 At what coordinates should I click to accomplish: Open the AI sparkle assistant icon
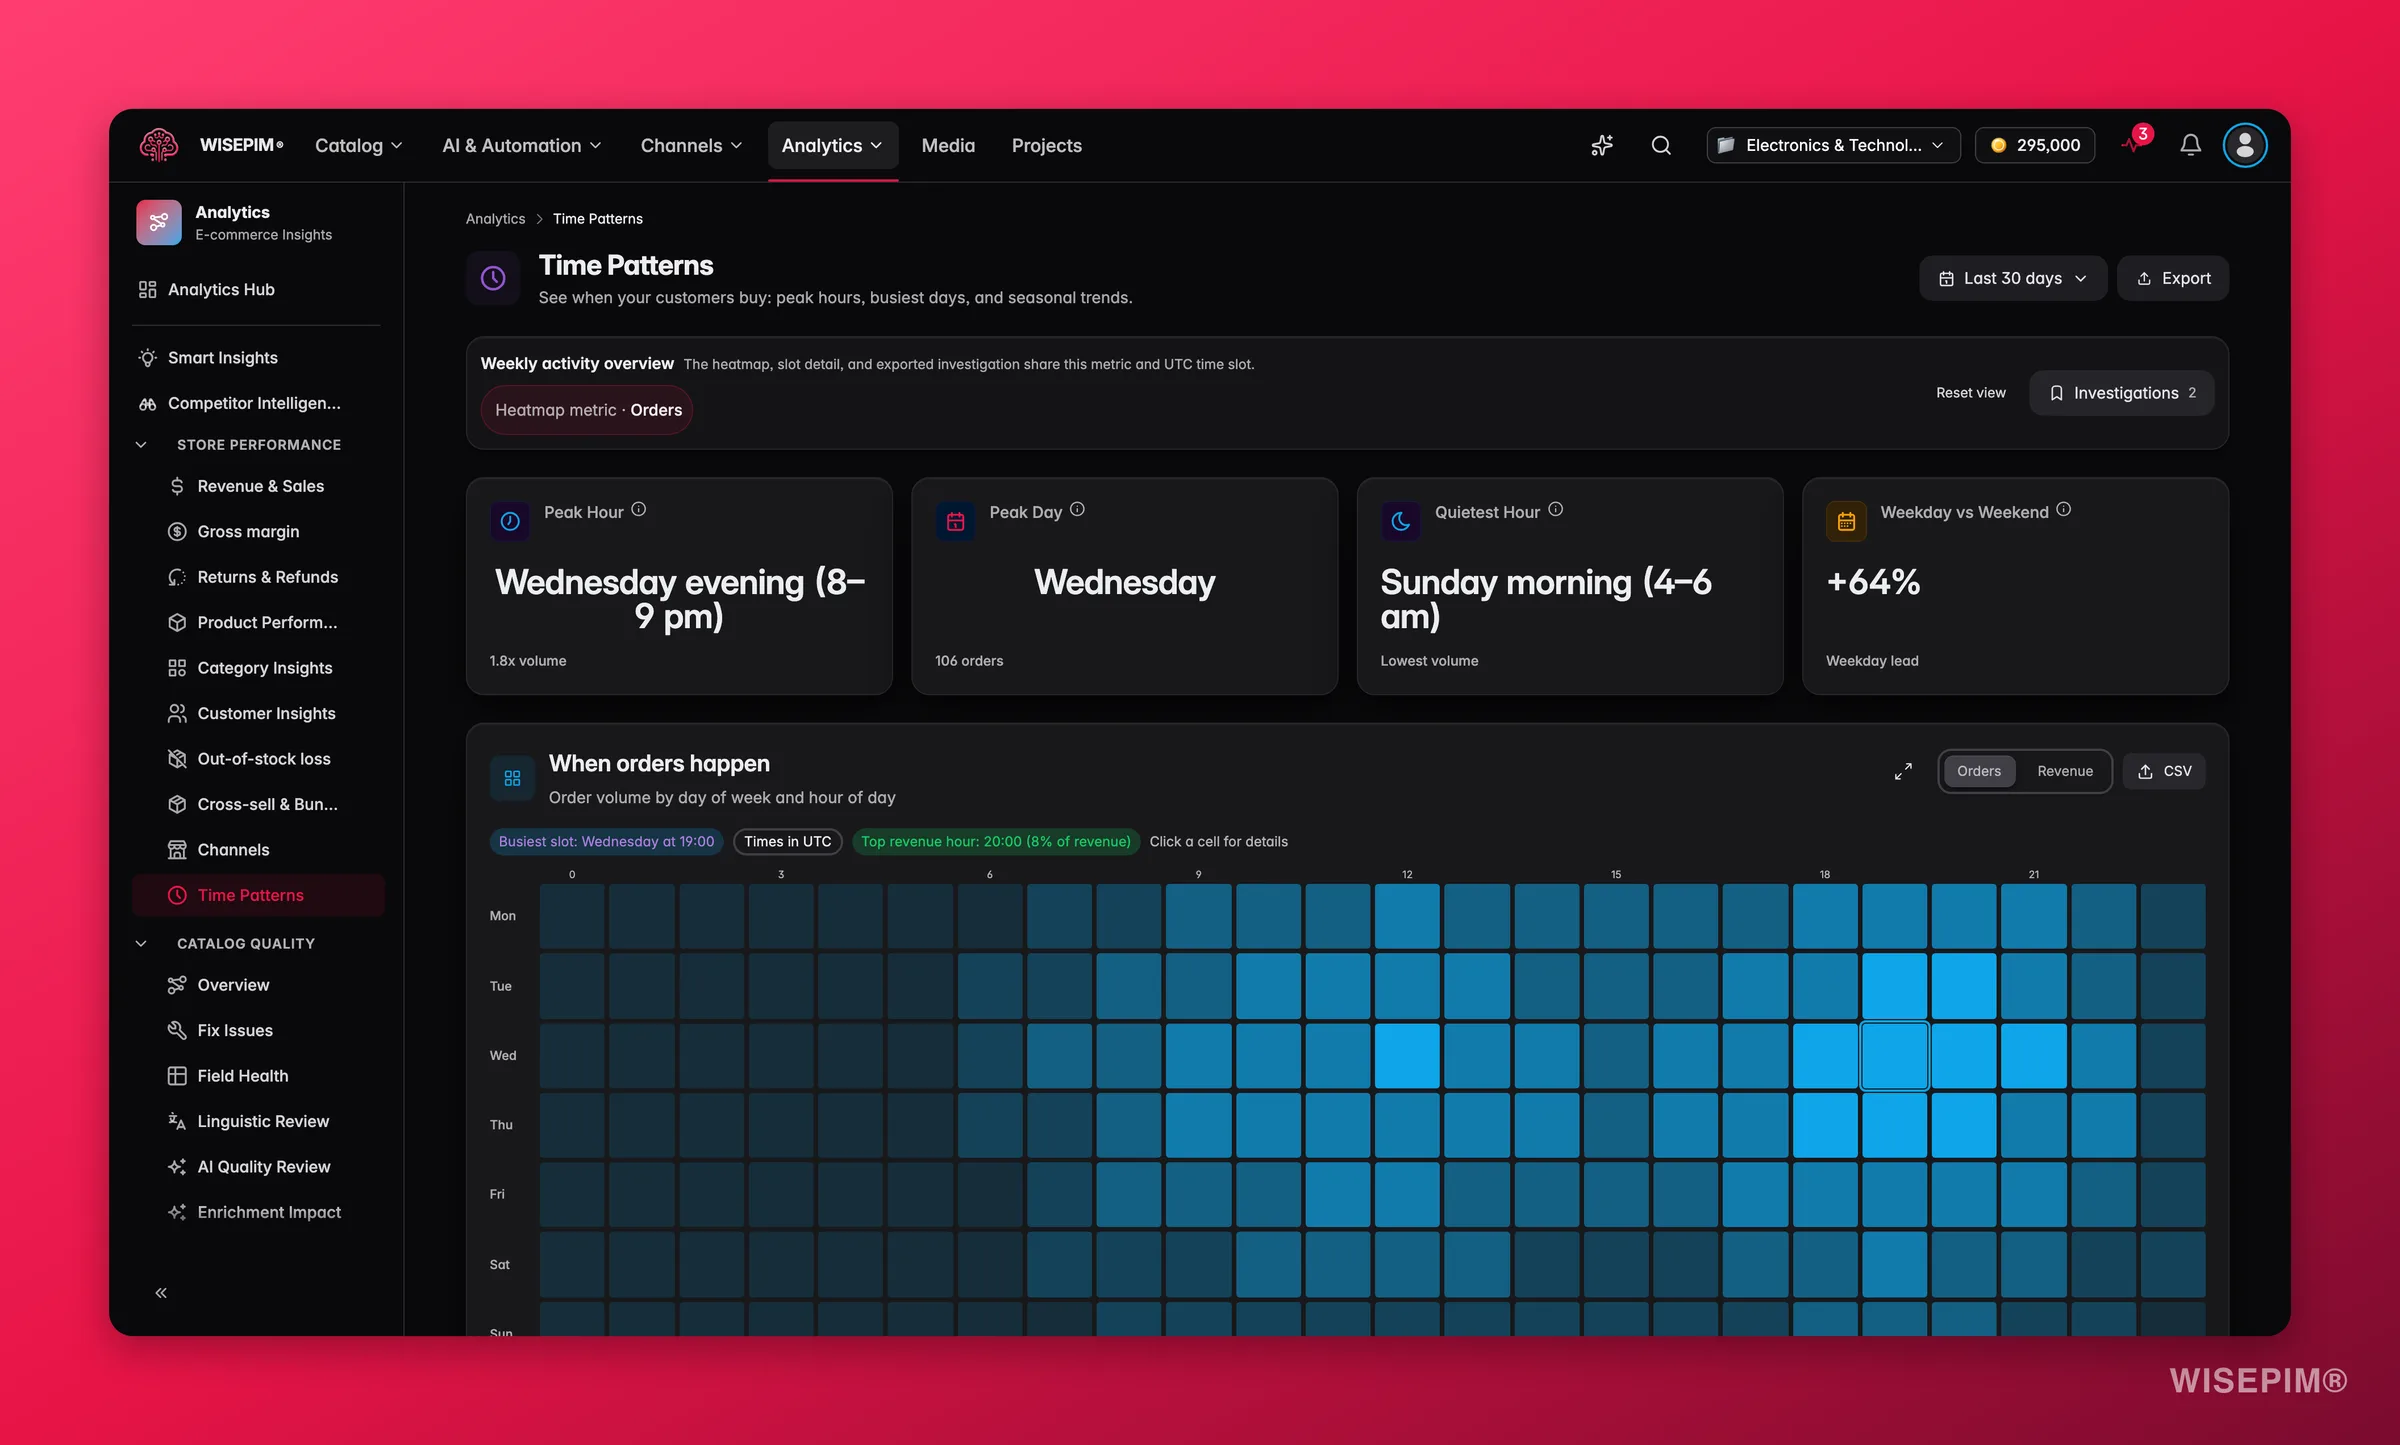pos(1602,145)
